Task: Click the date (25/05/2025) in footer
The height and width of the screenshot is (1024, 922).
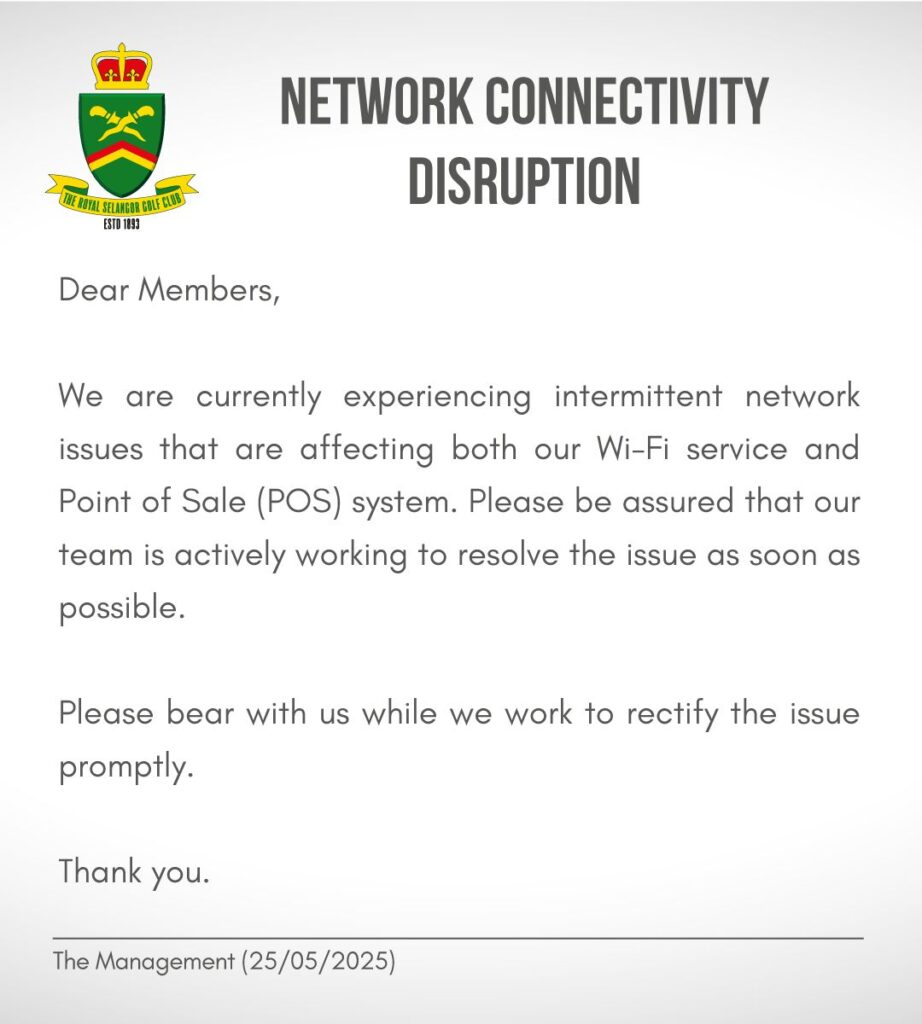Action: coord(318,961)
